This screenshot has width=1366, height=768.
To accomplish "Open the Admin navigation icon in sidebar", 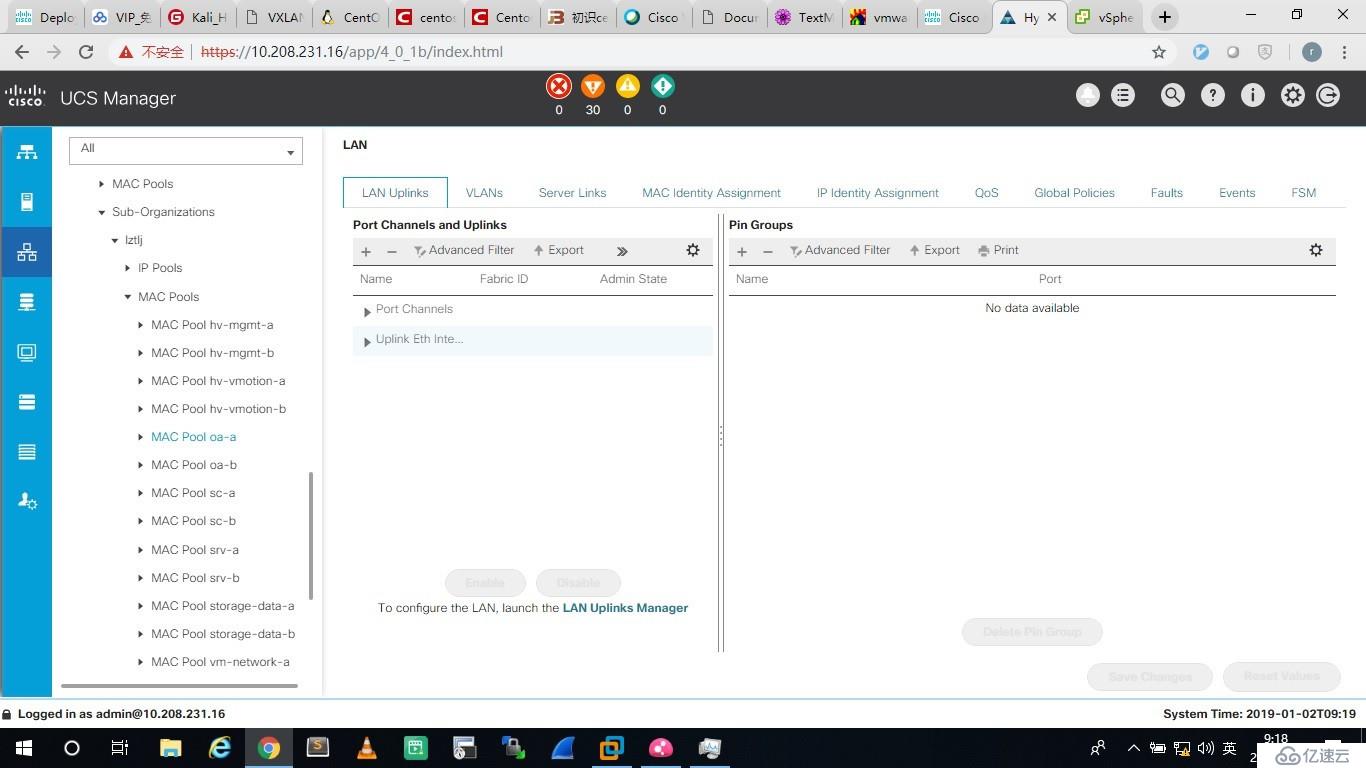I will coord(26,502).
